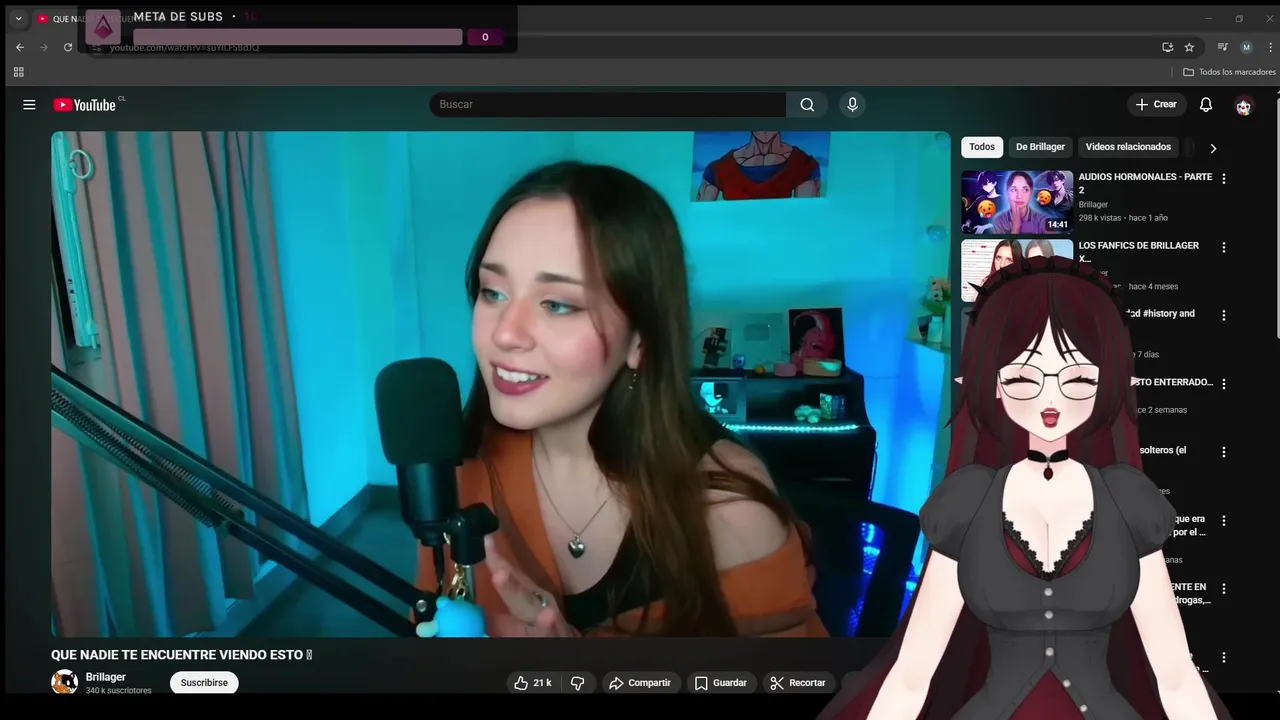This screenshot has width=1280, height=720.
Task: Reload the page with the refresh icon
Action: tap(68, 47)
